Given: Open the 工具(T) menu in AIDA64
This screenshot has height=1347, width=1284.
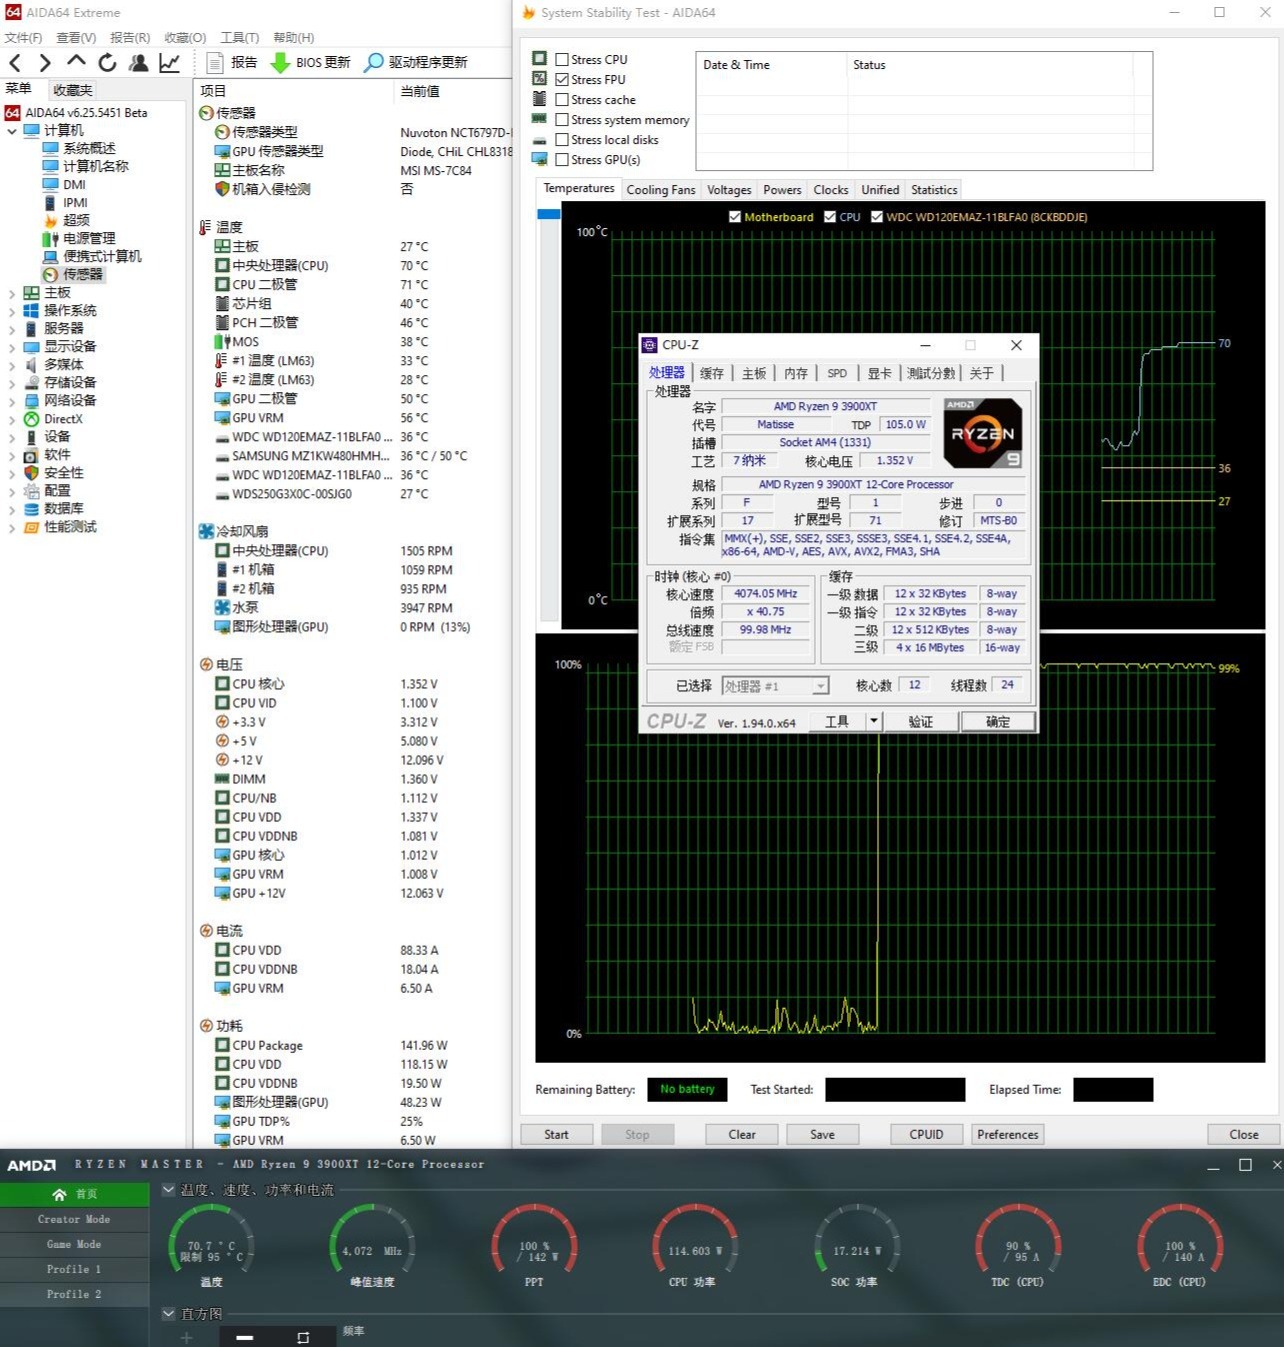Looking at the screenshot, I should click(239, 38).
